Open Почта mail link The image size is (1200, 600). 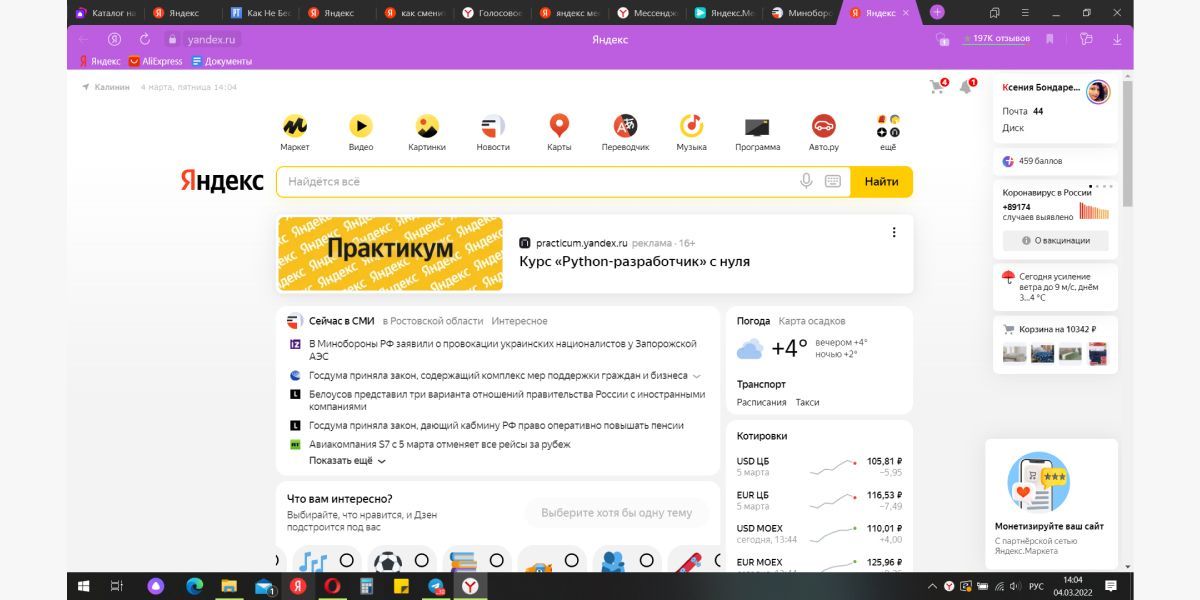pos(1015,111)
